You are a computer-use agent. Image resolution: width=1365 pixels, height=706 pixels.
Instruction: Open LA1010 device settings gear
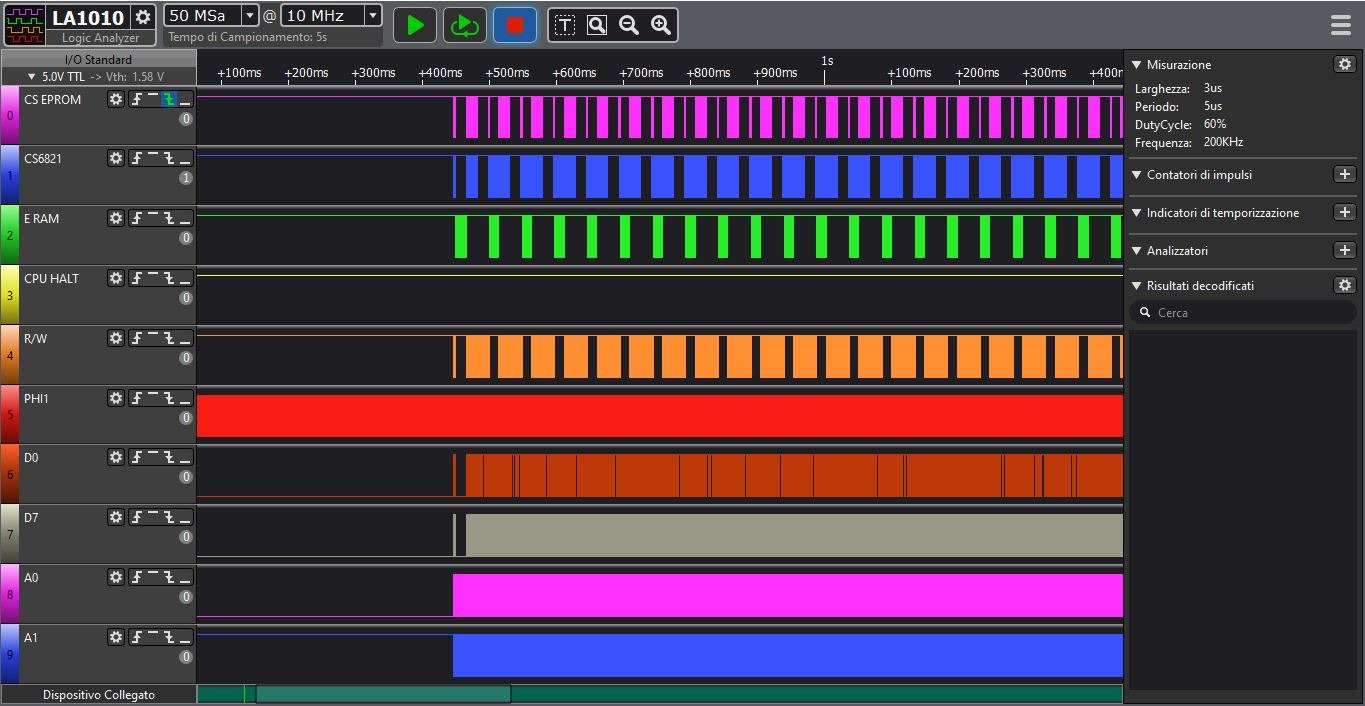click(x=143, y=17)
